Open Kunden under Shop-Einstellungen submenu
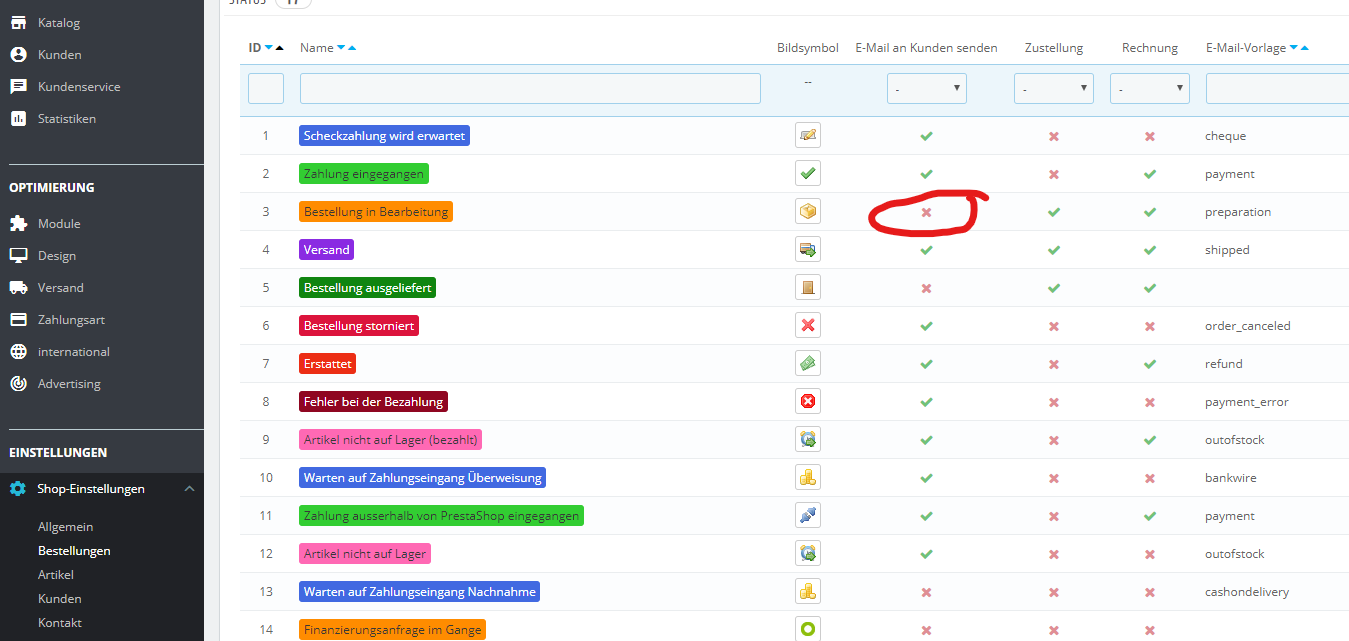Image resolution: width=1349 pixels, height=641 pixels. click(60, 599)
